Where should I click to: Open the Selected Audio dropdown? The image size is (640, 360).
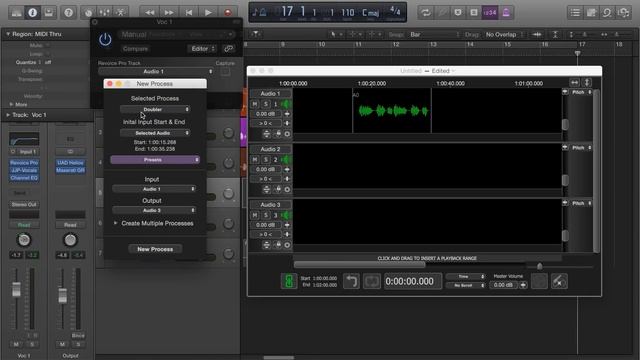[155, 133]
